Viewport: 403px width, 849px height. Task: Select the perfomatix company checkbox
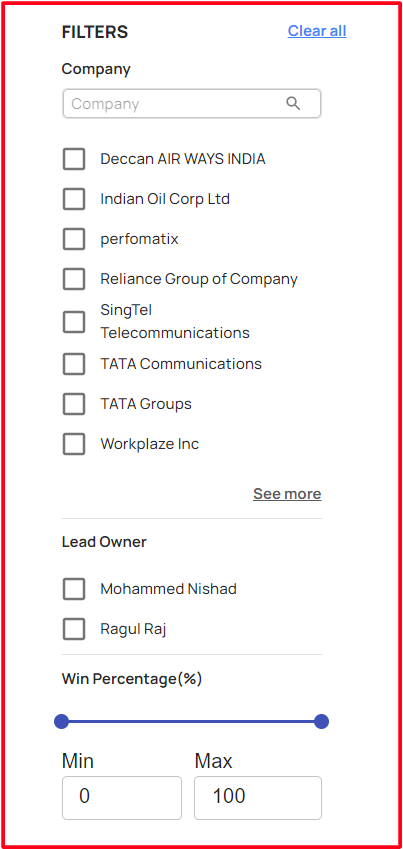(x=74, y=239)
